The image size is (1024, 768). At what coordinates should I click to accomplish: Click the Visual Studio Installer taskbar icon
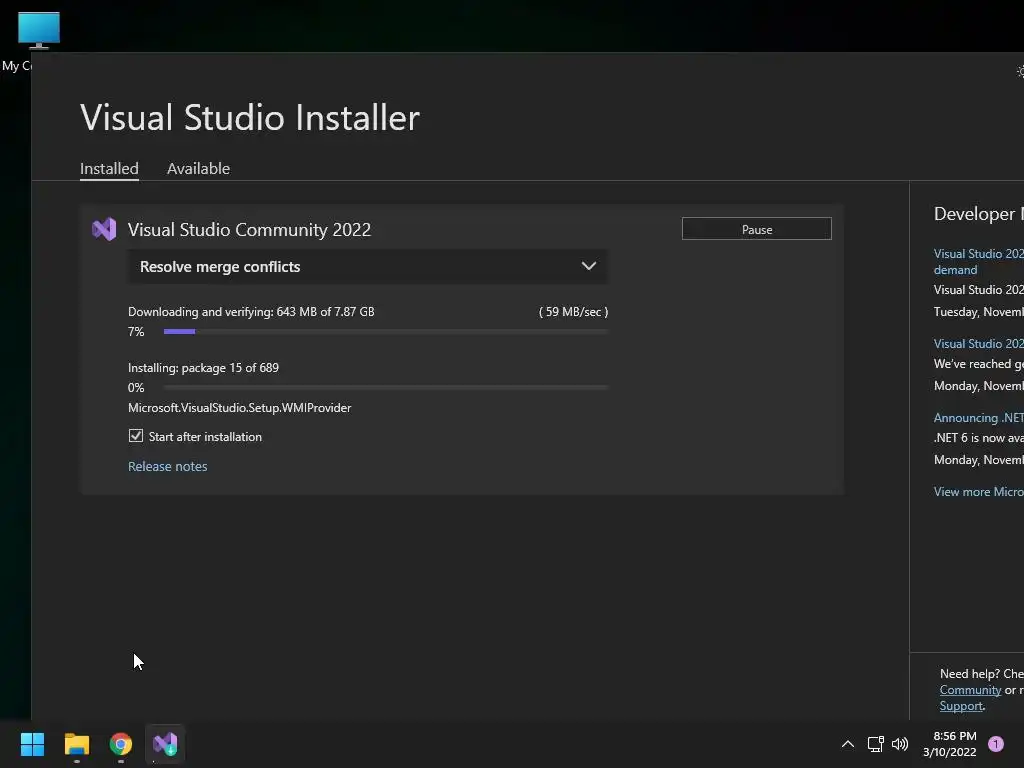[165, 744]
